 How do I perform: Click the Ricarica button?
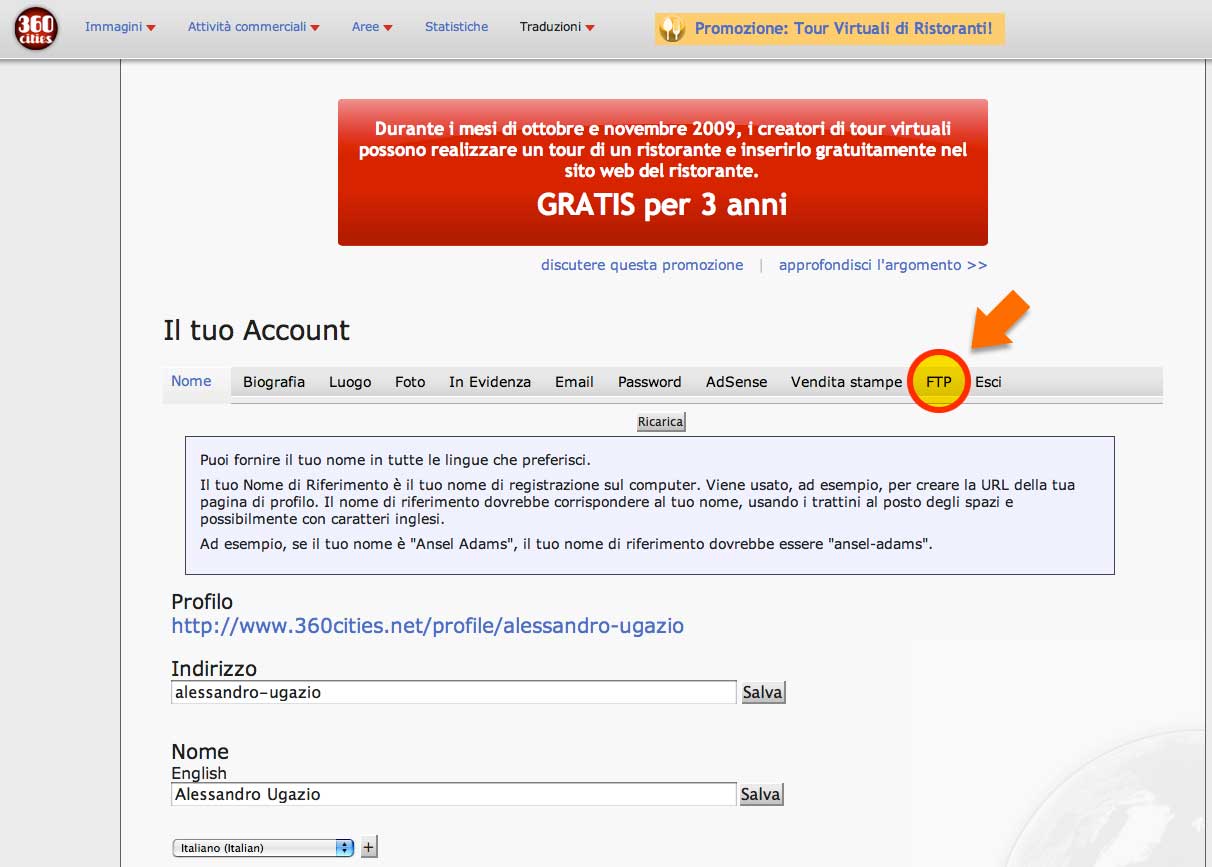[661, 422]
